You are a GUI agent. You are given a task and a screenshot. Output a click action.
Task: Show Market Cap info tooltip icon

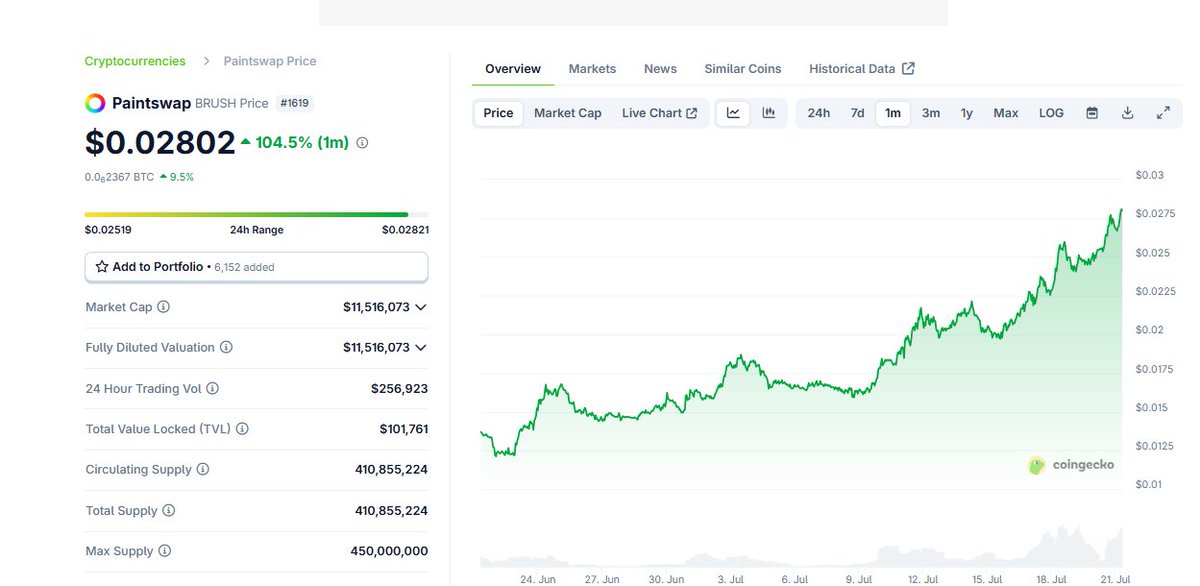click(x=164, y=307)
